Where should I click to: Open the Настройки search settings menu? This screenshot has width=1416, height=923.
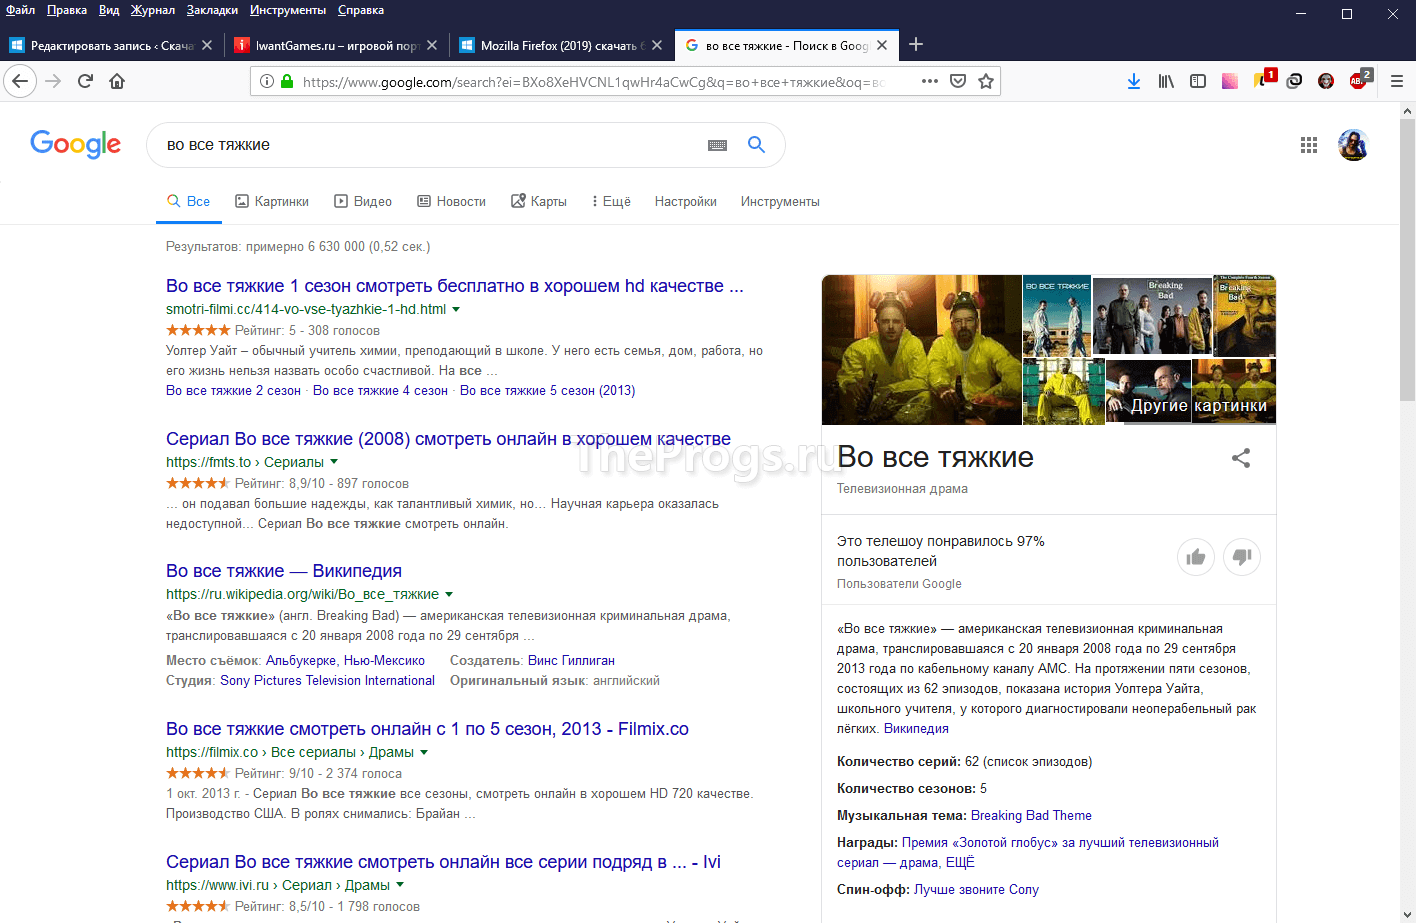pos(686,201)
